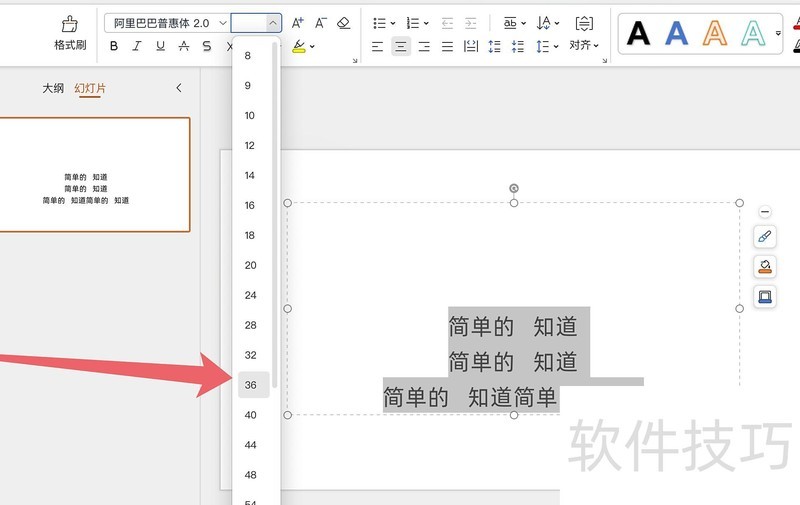This screenshot has height=505, width=800.
Task: Click the layout frame icon beside the text box
Action: point(765,297)
